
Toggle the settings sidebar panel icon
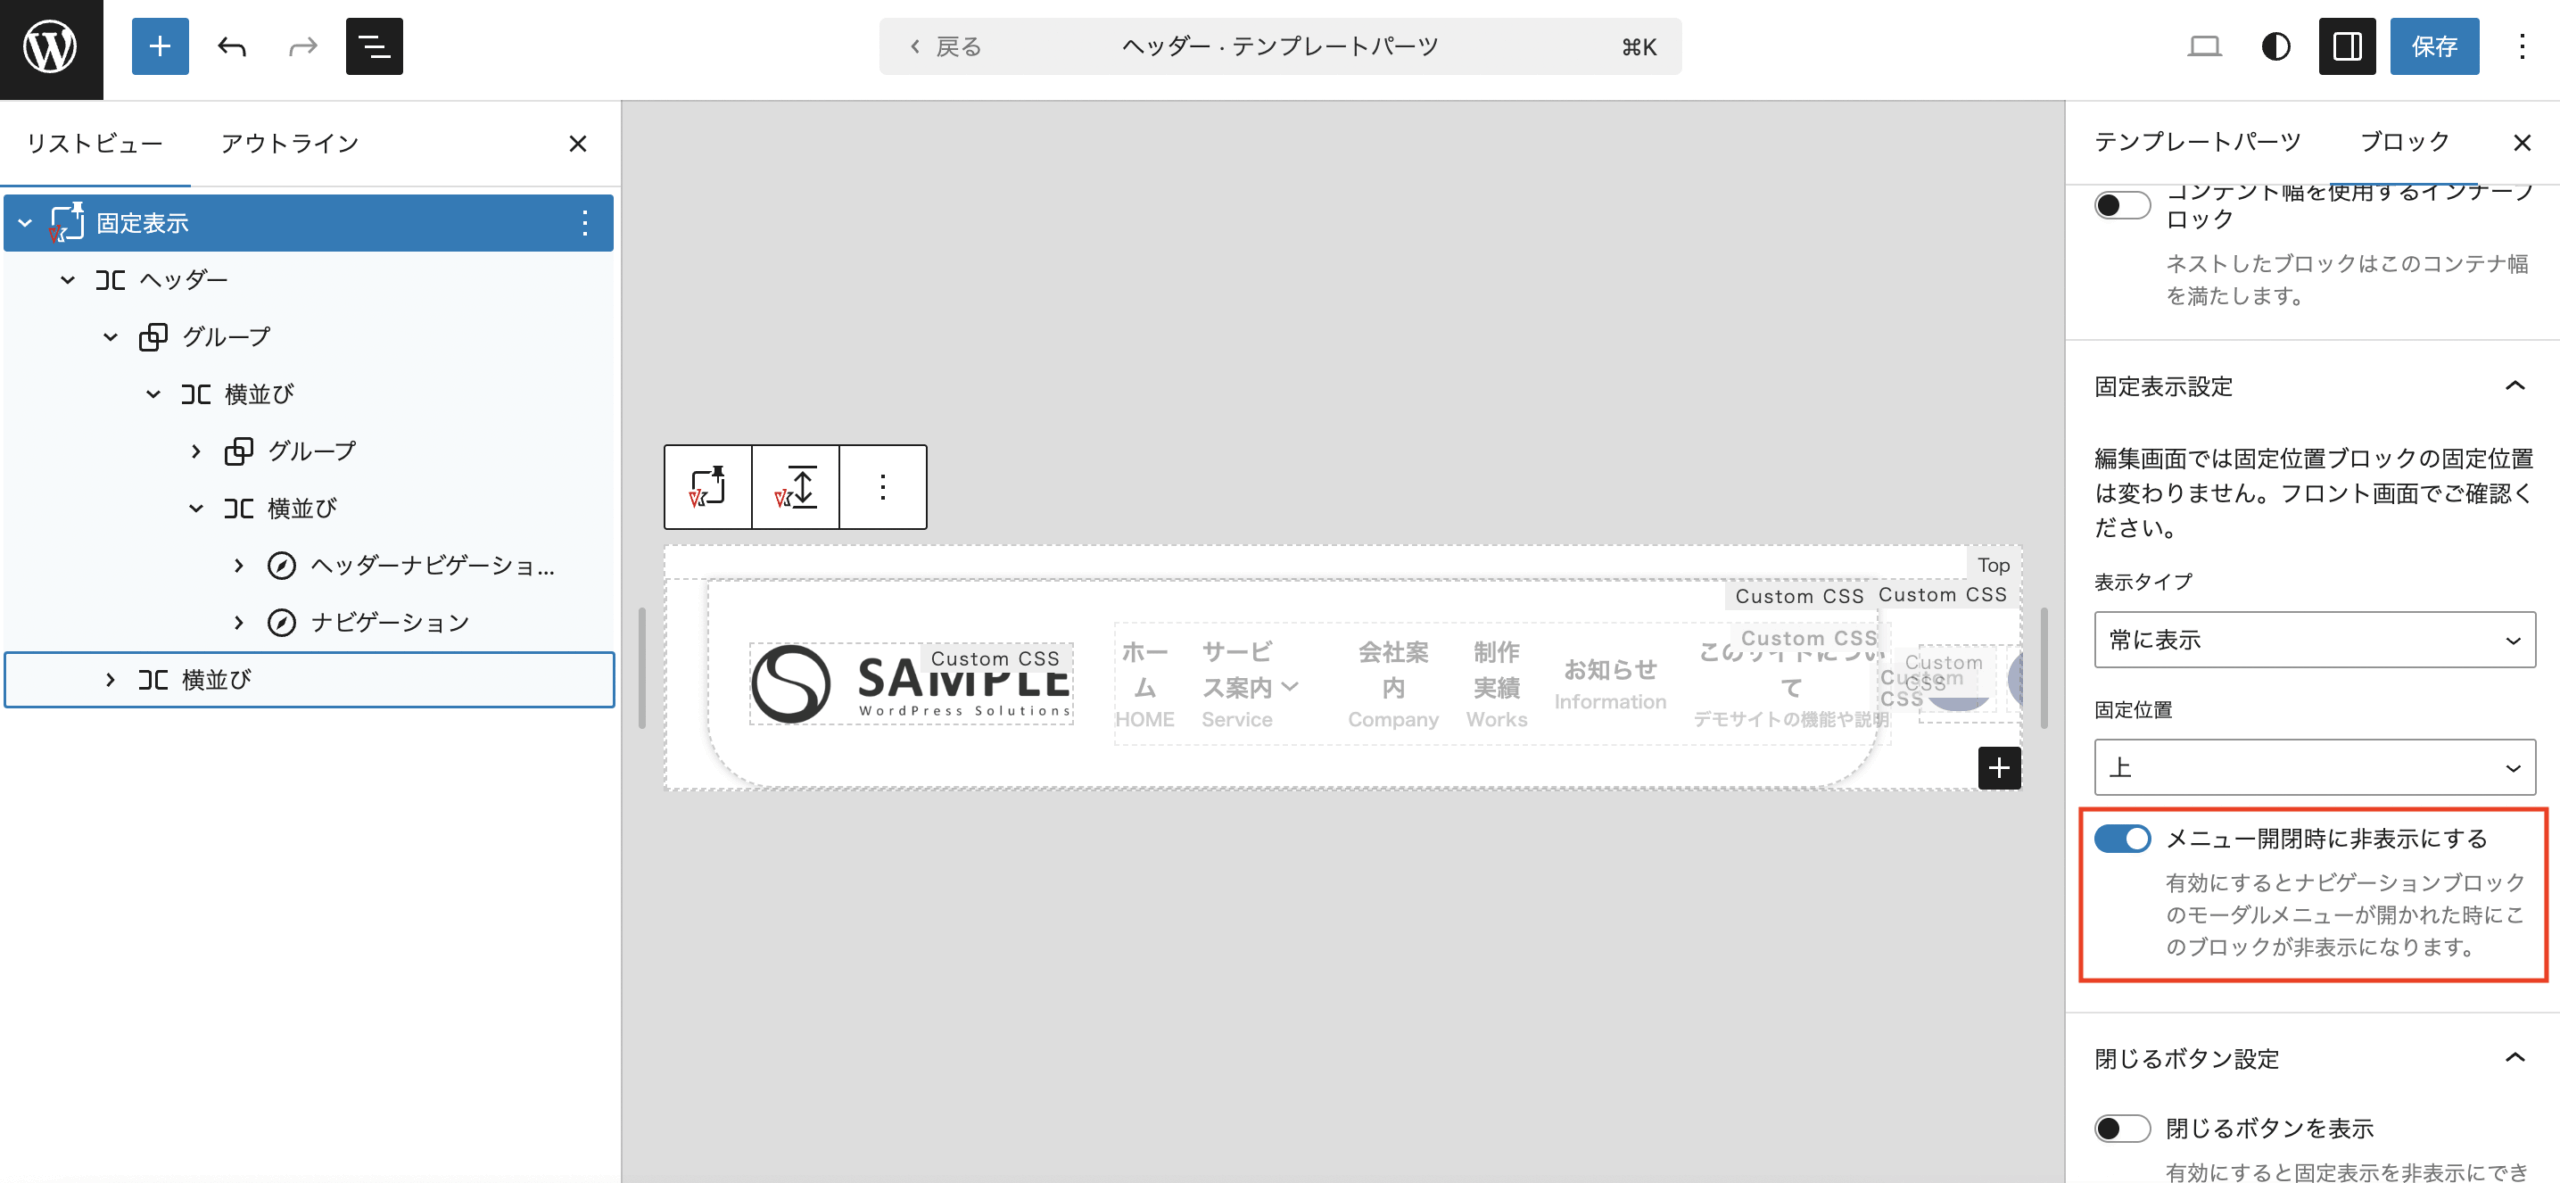(x=2347, y=46)
